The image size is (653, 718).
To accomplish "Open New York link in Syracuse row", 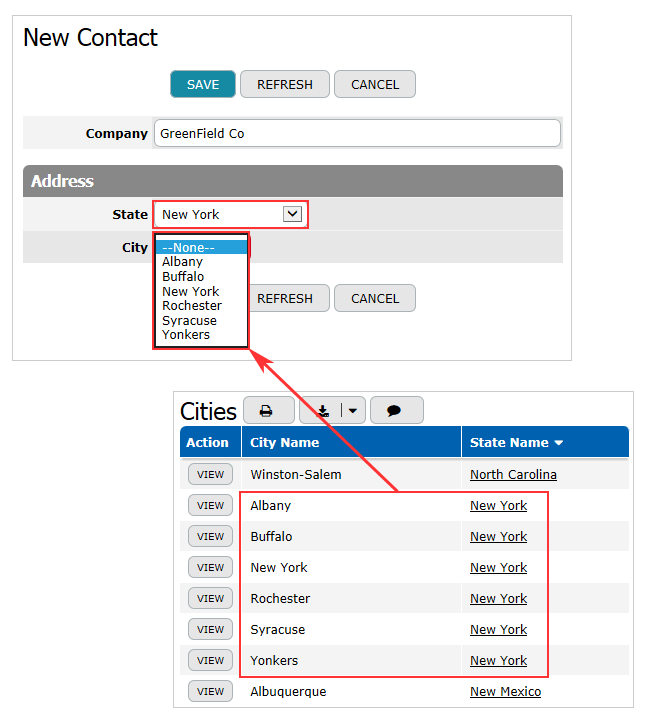I will [498, 629].
